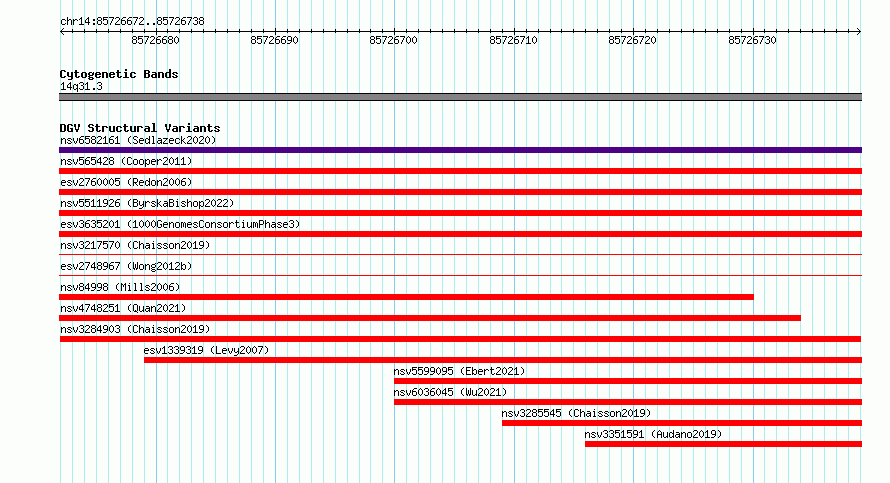The width and height of the screenshot is (890, 483).
Task: Open nsv3217570 (Chaisson2019) label
Action: tap(135, 245)
